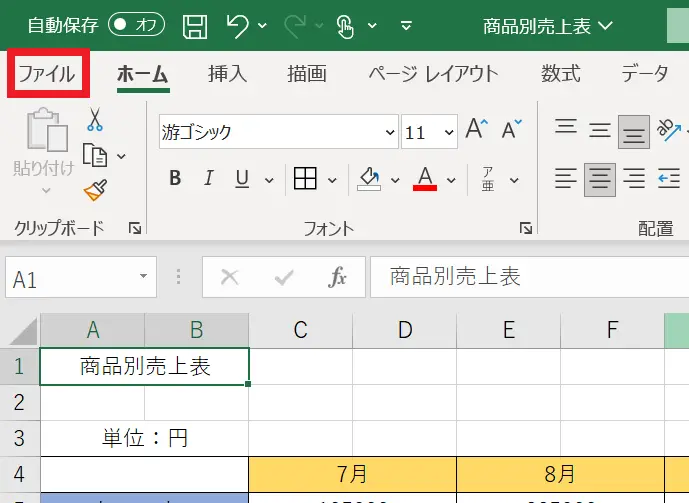689x503 pixels.
Task: Open the Font Color dropdown arrow
Action: click(x=451, y=180)
